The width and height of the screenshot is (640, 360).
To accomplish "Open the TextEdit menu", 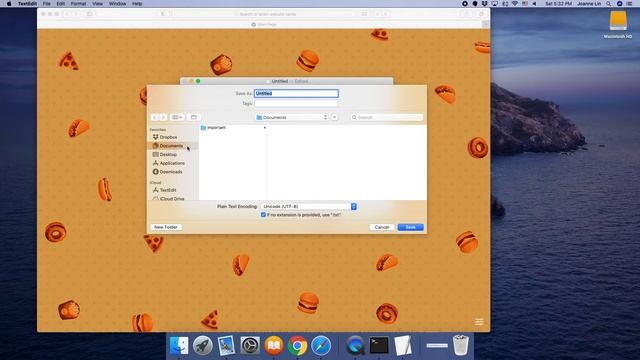I will [27, 4].
